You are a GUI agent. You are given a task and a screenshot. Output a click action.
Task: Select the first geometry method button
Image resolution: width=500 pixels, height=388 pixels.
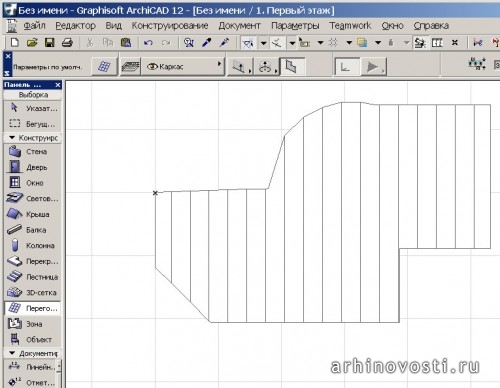tap(240, 67)
